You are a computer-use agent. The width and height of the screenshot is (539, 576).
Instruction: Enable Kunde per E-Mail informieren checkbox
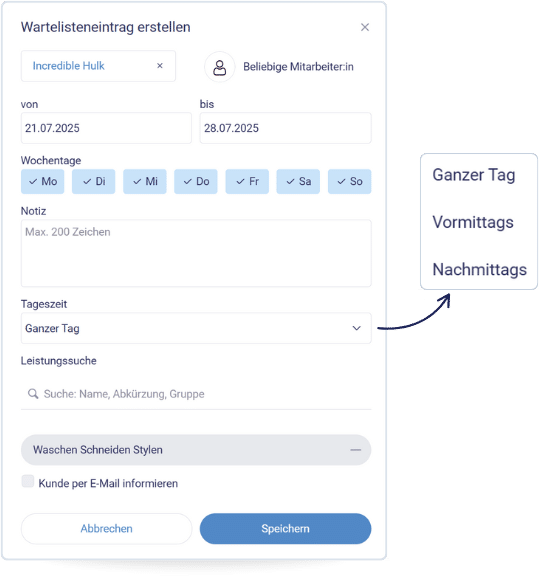28,481
